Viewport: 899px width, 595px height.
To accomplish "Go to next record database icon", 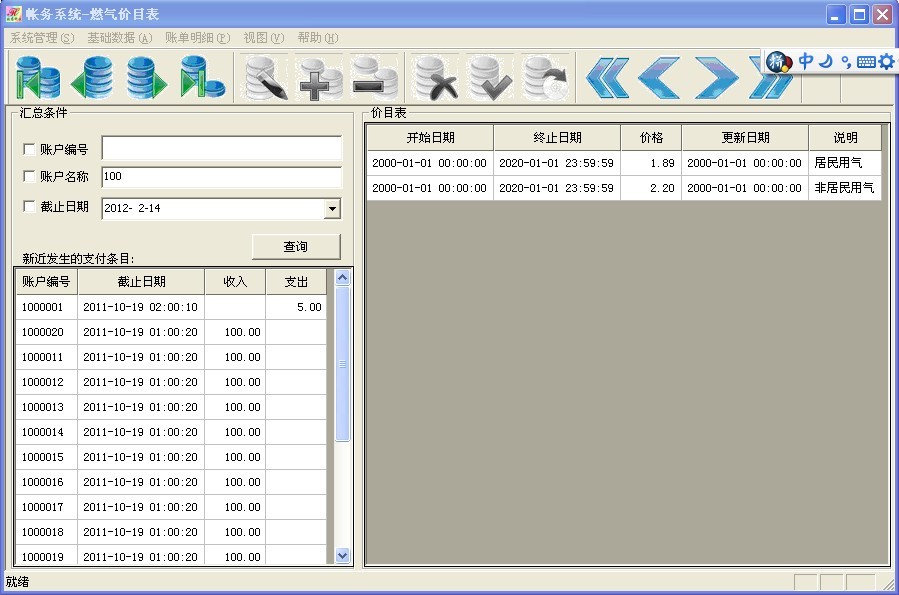I will click(147, 77).
